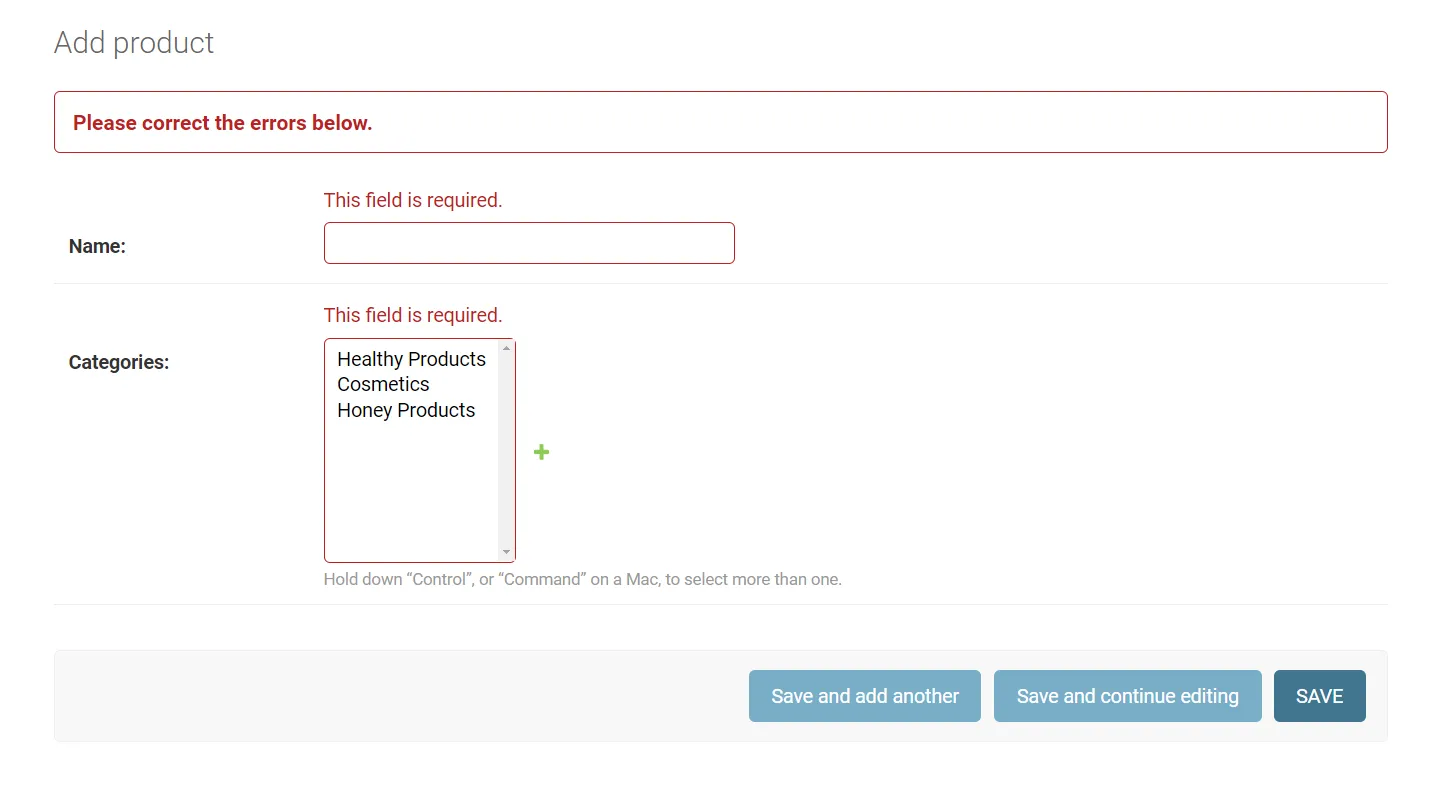Image resolution: width=1438 pixels, height=793 pixels.
Task: Click the Add product page heading
Action: tap(134, 42)
